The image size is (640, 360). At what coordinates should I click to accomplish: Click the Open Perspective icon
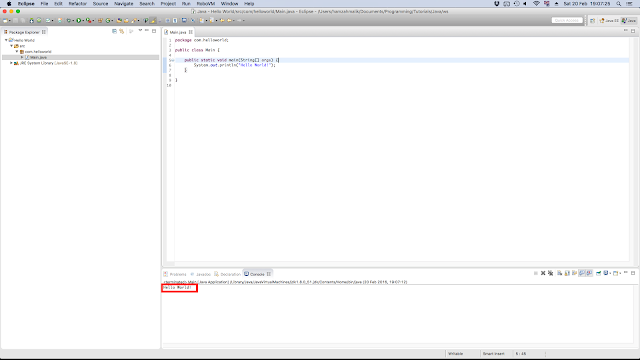(x=592, y=20)
